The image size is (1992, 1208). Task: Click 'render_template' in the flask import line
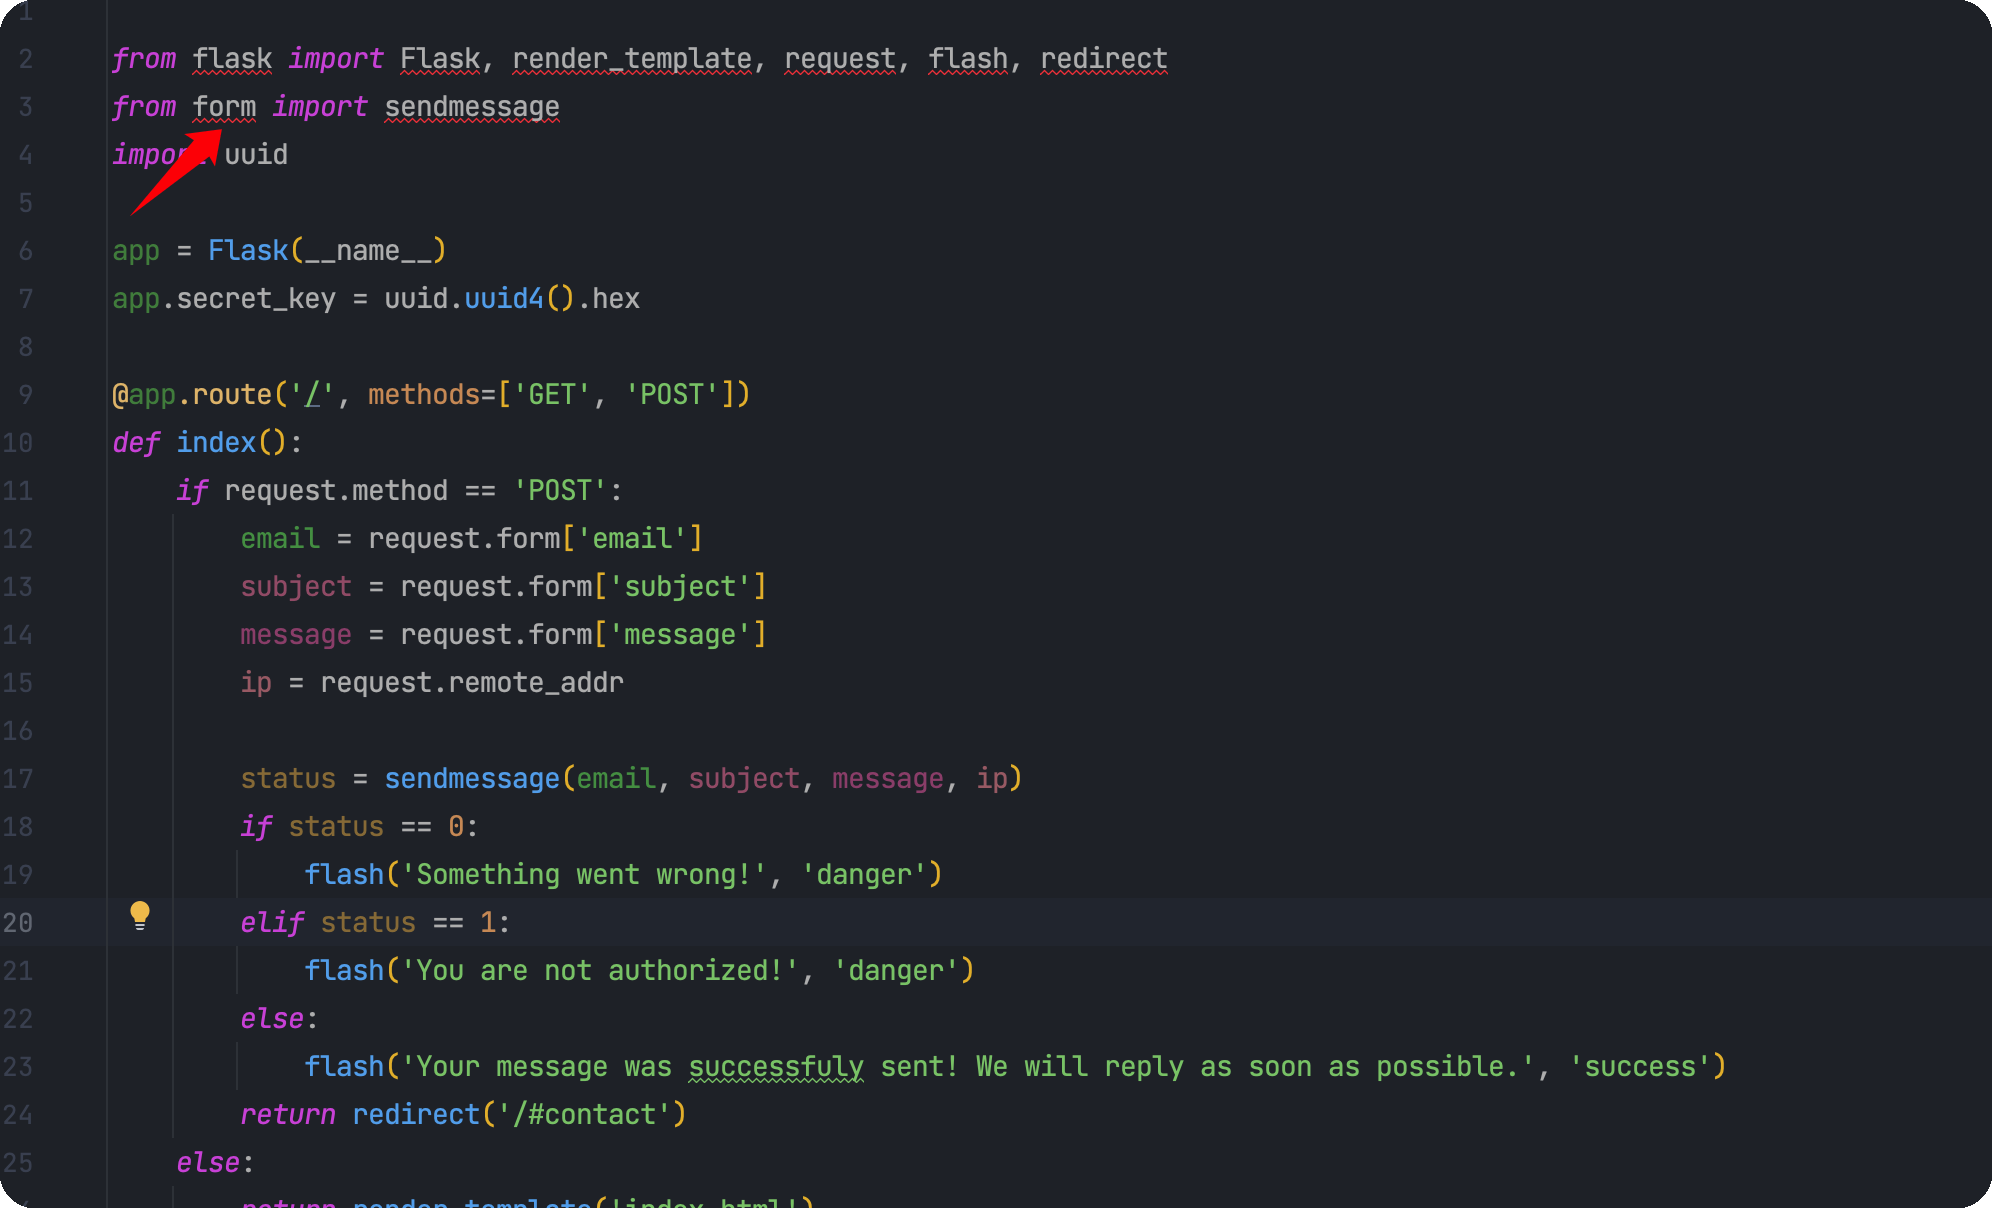pos(631,59)
